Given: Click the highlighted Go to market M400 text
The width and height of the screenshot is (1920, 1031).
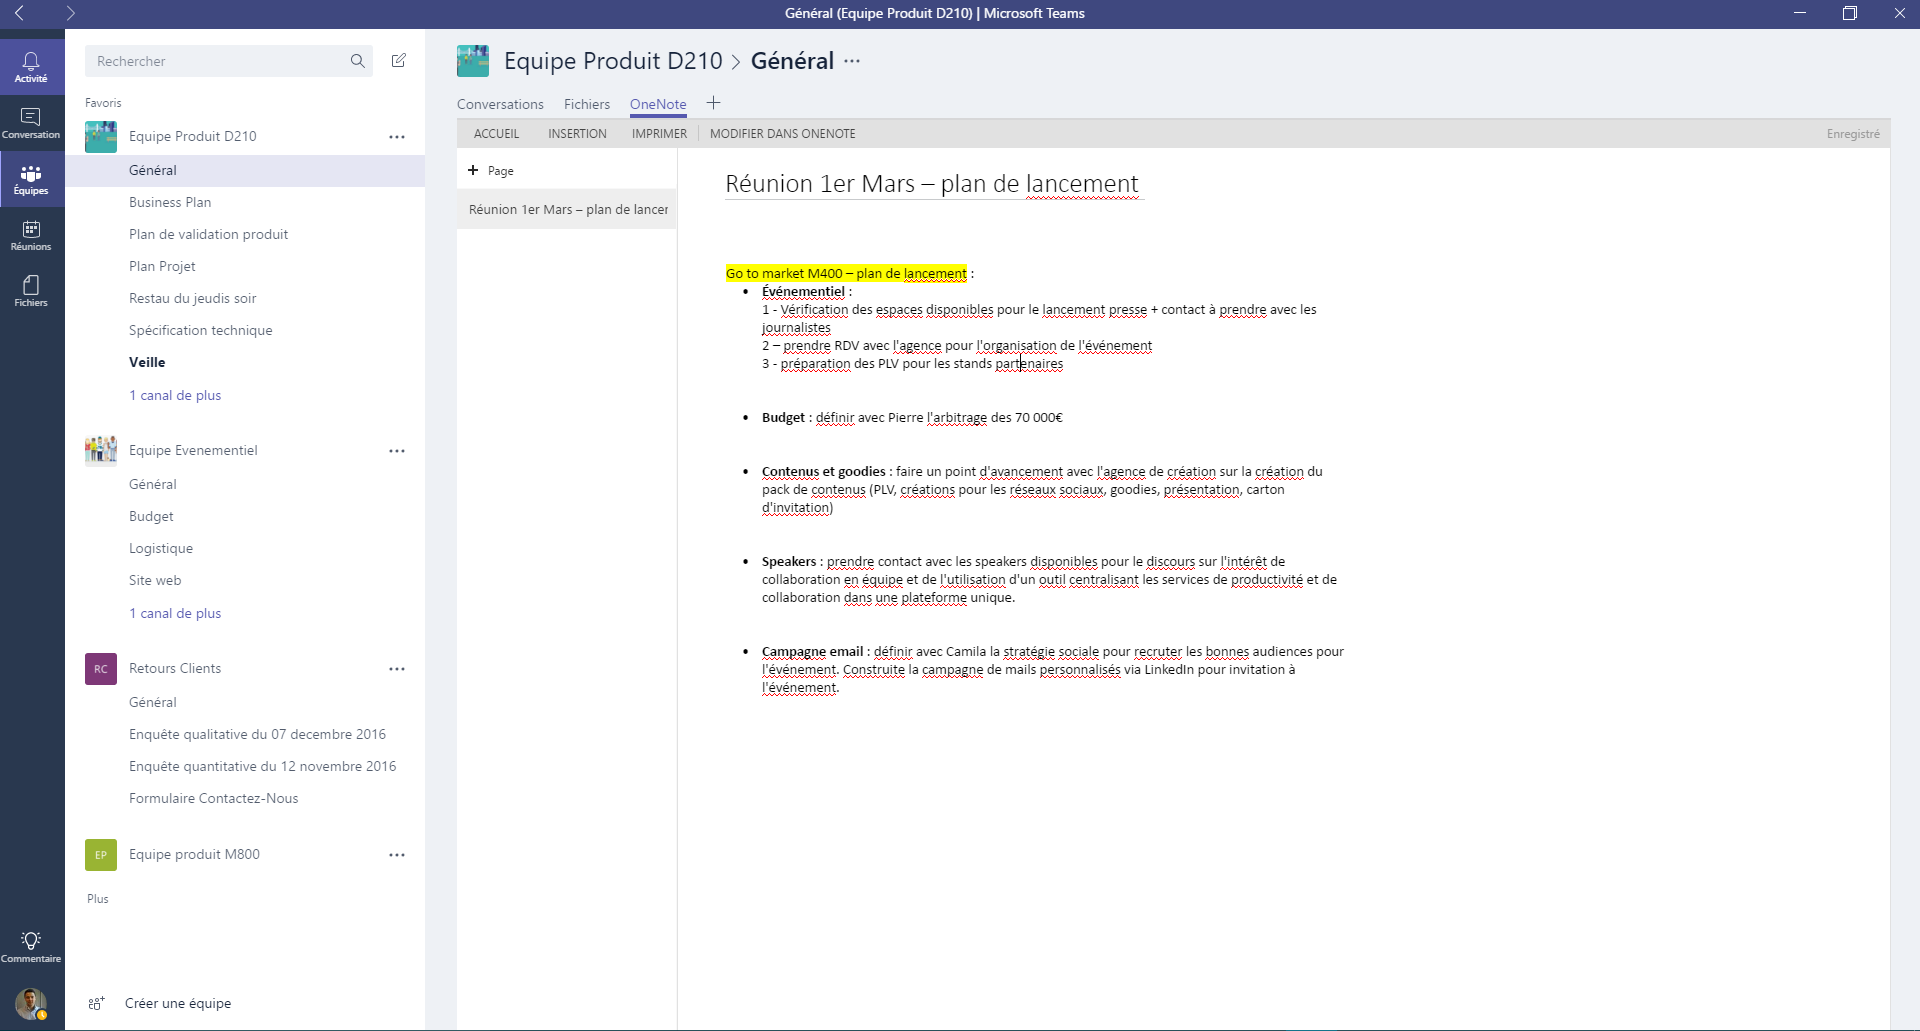Looking at the screenshot, I should [846, 273].
